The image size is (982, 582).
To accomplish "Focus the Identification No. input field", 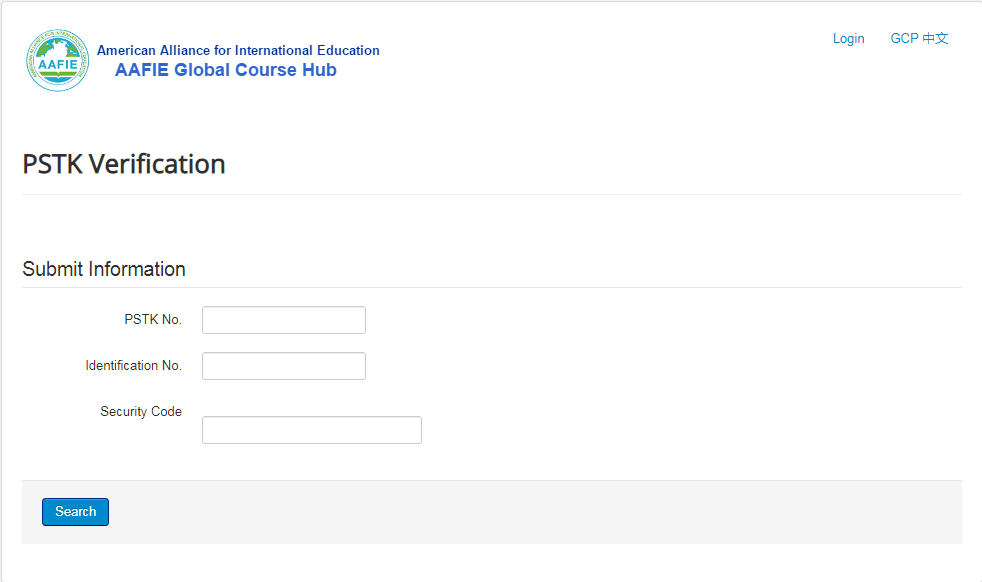I will pos(284,366).
